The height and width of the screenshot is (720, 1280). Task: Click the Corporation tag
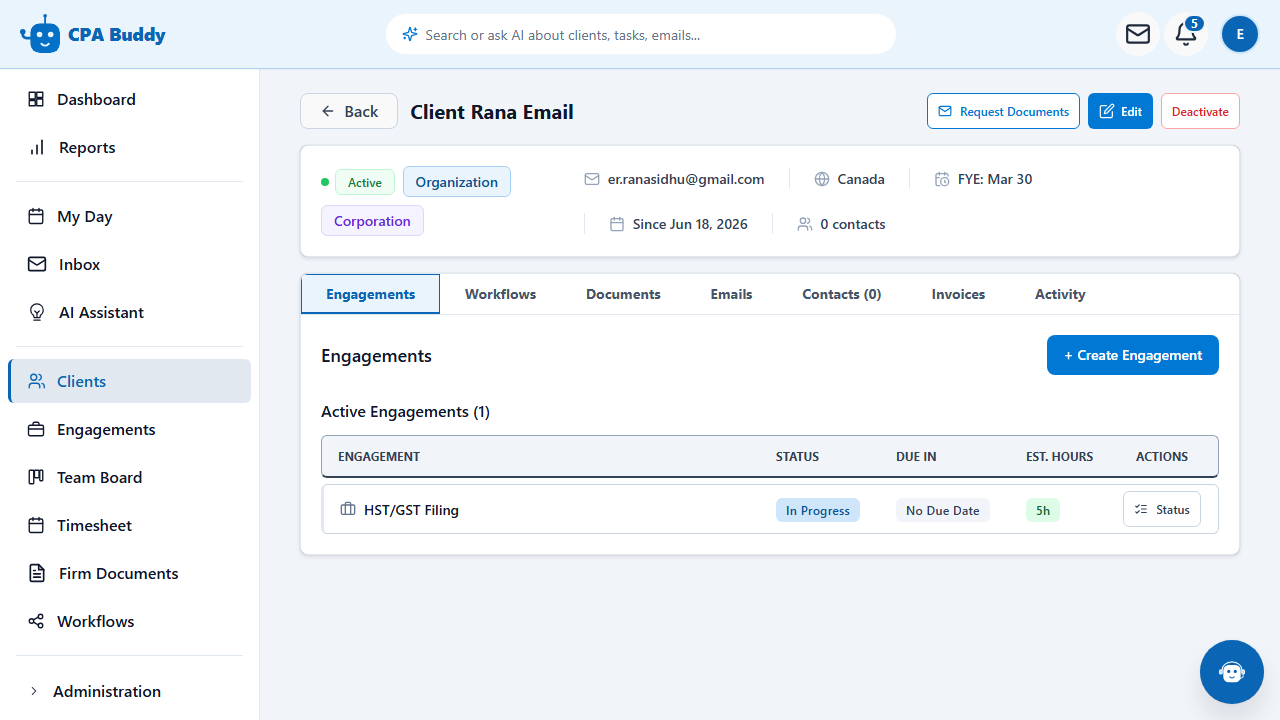pos(372,221)
